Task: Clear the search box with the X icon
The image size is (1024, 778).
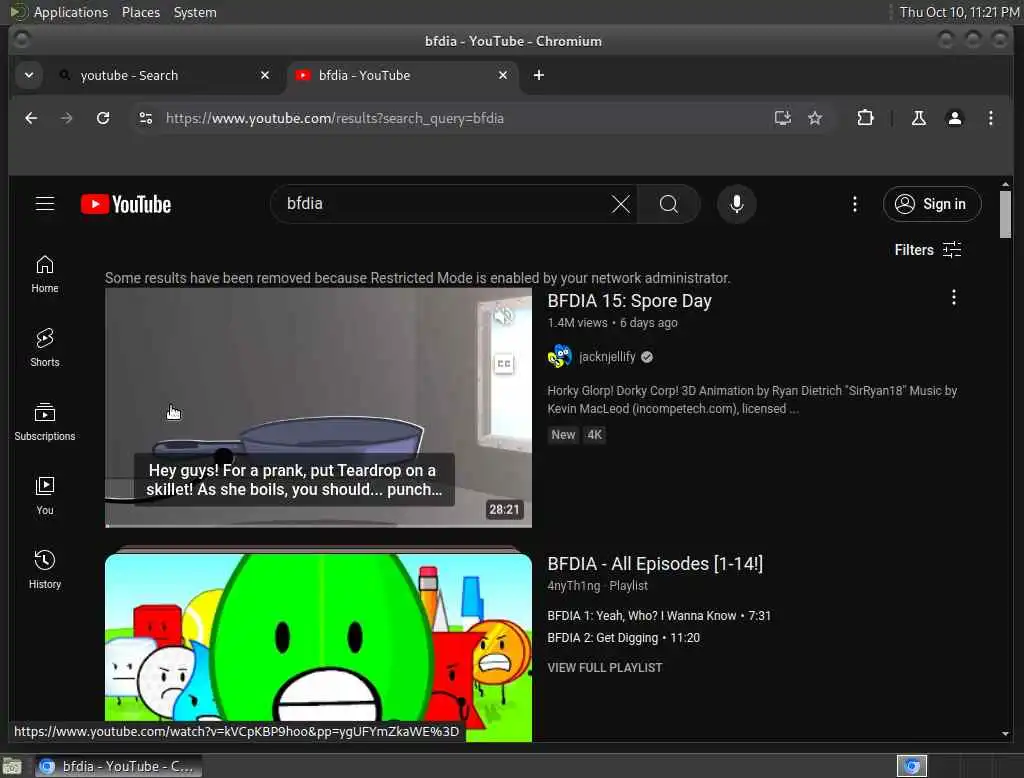Action: (x=620, y=204)
